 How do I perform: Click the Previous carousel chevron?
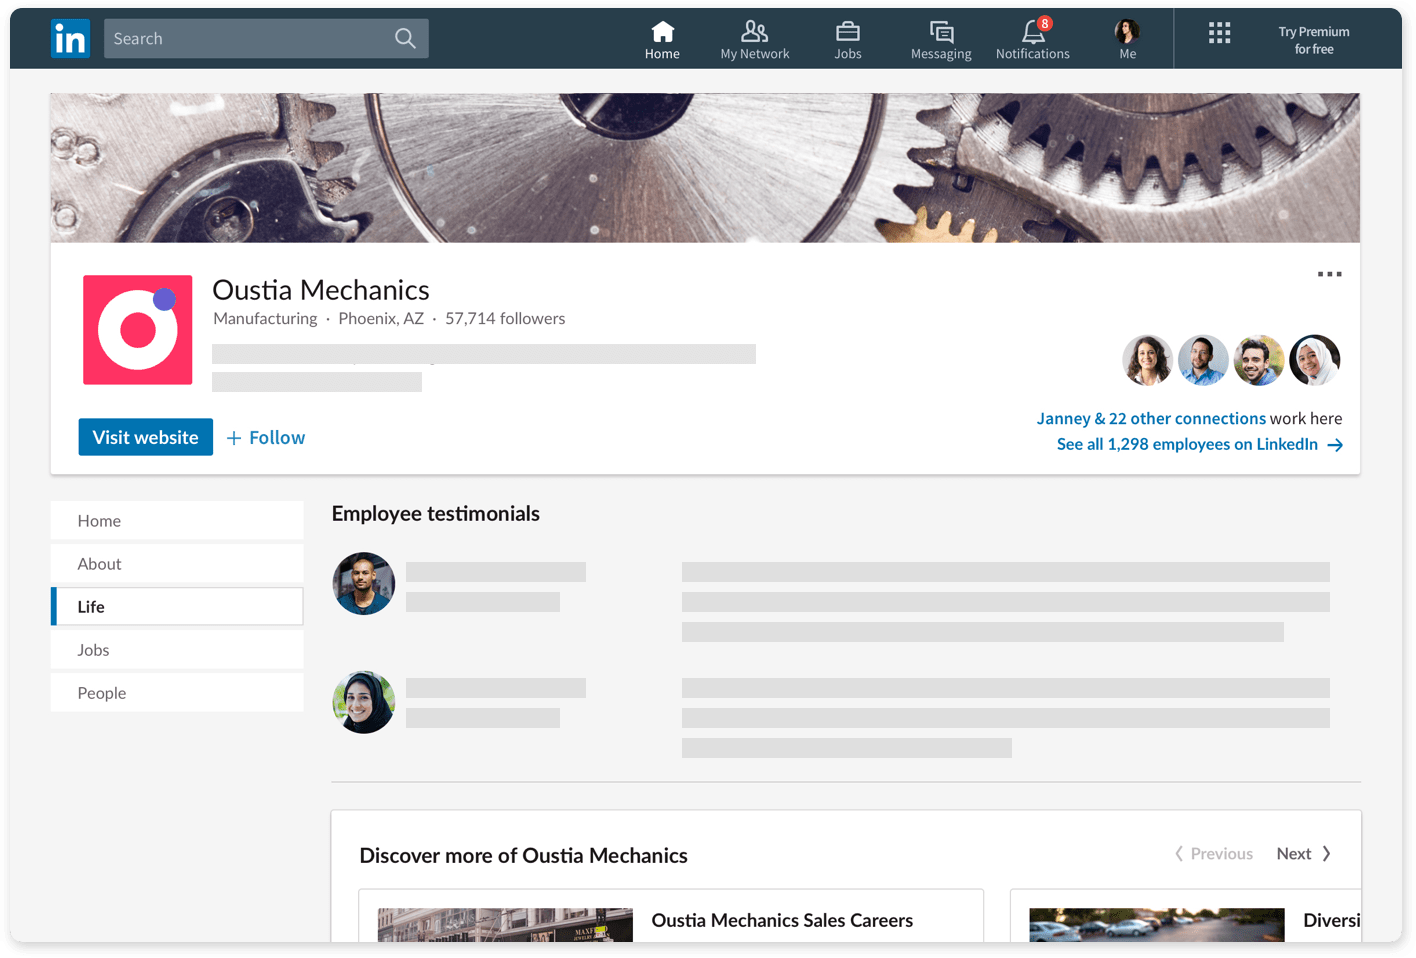pyautogui.click(x=1213, y=853)
